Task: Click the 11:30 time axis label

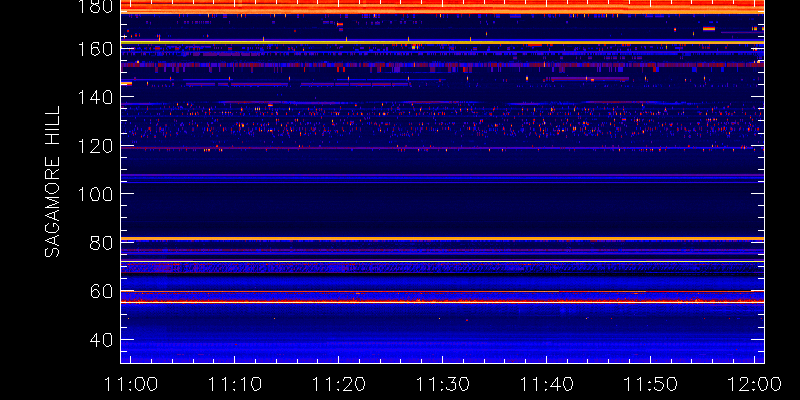Action: pos(443,384)
